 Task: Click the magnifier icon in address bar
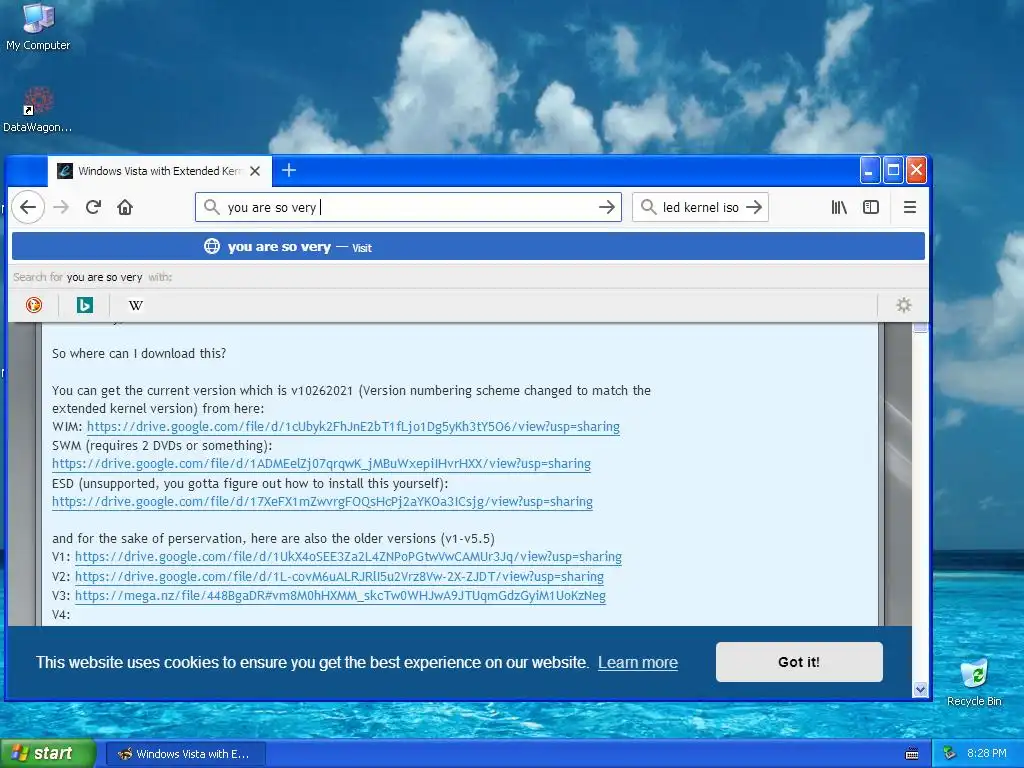[211, 207]
